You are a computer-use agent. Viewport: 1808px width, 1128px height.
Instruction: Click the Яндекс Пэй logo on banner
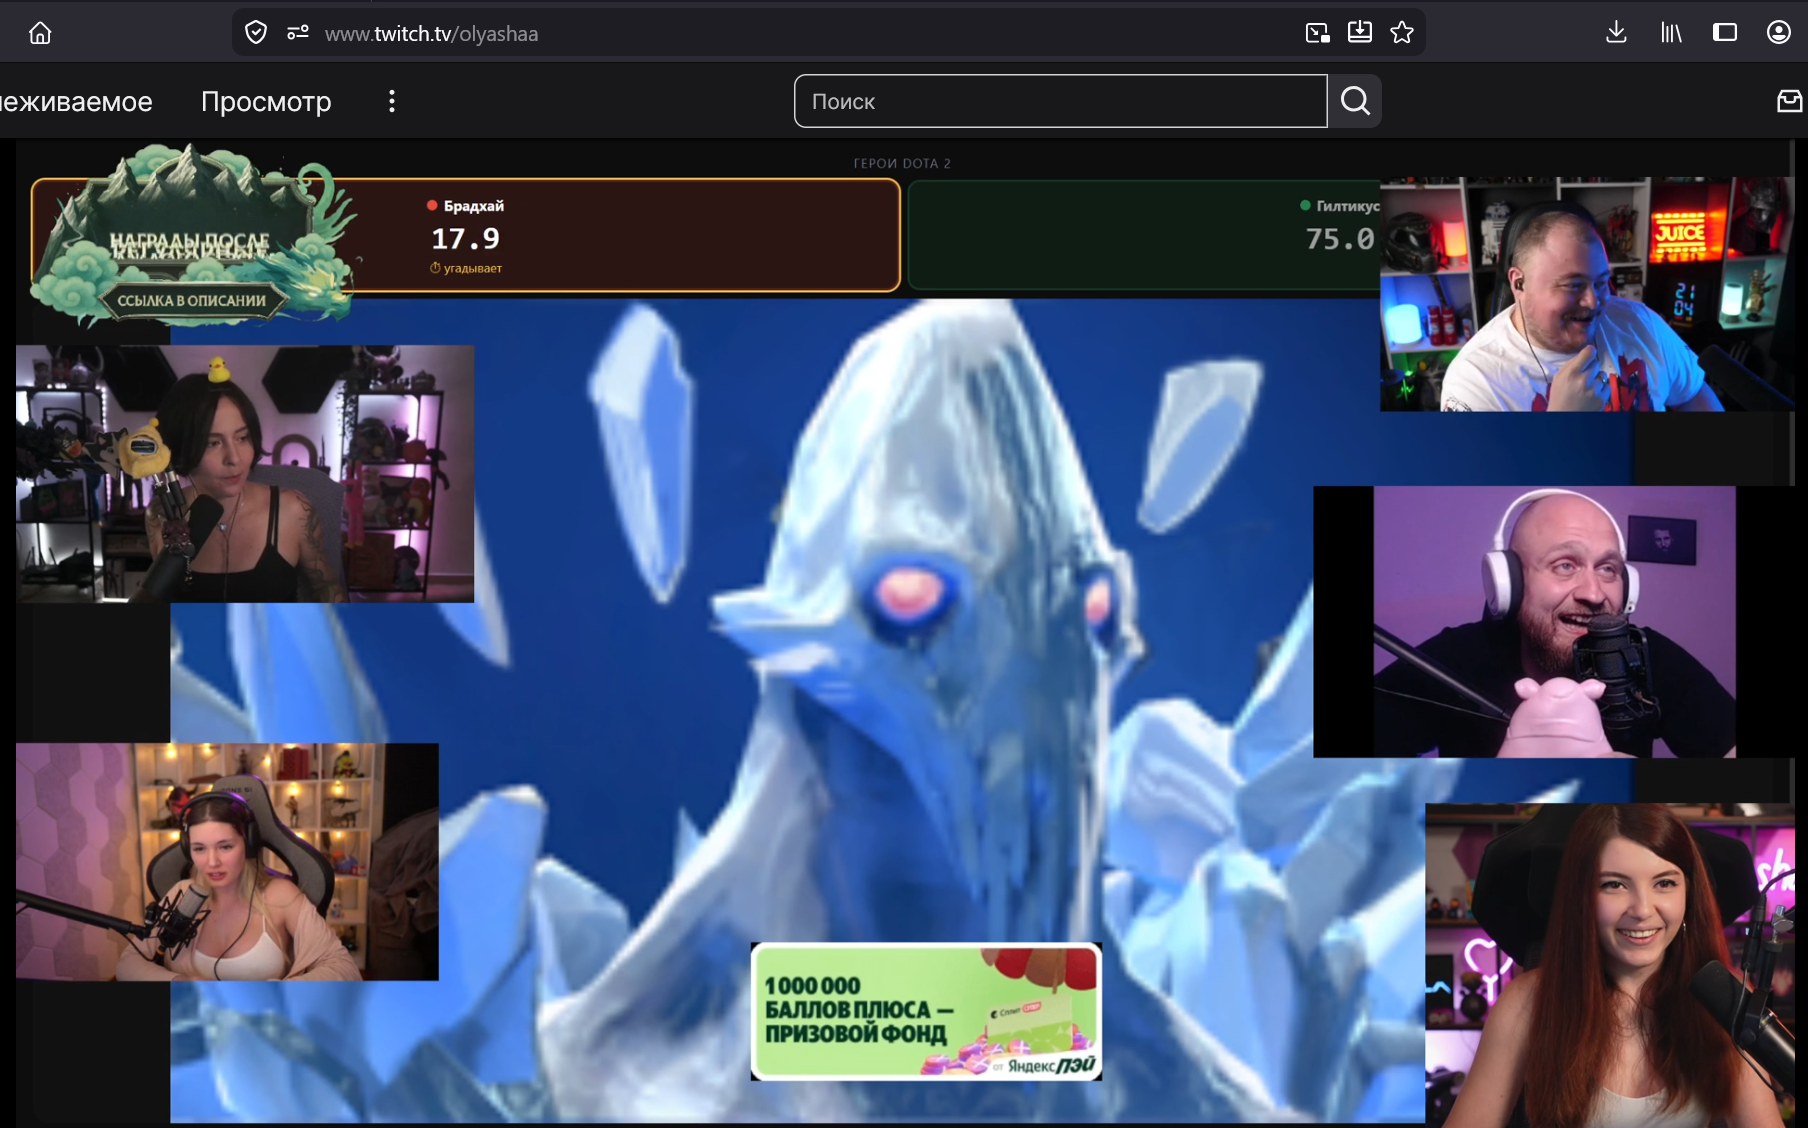tap(1051, 1066)
